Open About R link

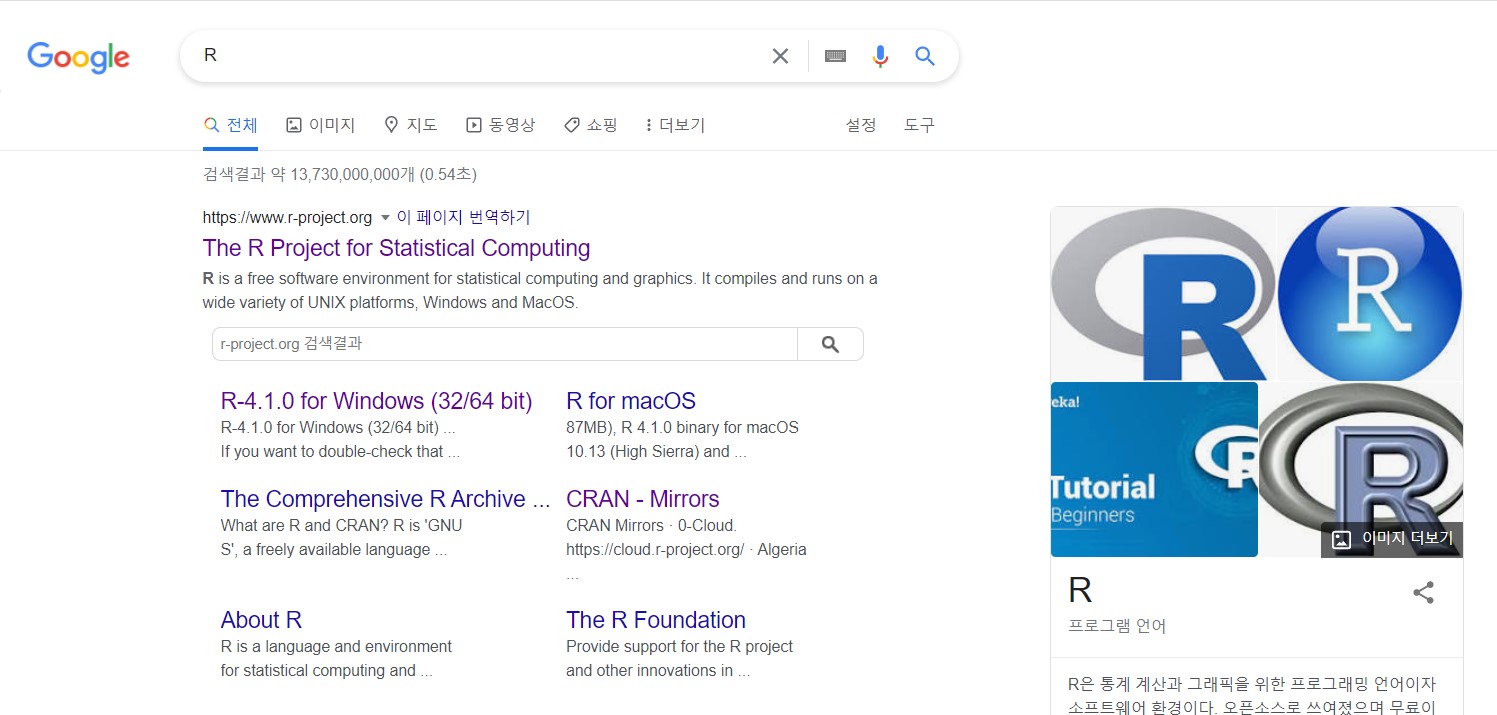tap(261, 620)
